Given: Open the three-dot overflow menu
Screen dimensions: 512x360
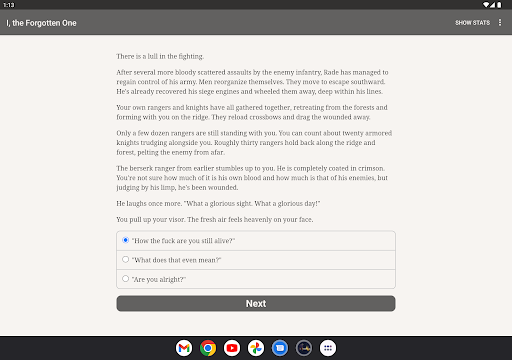Looking at the screenshot, I should pyautogui.click(x=500, y=23).
